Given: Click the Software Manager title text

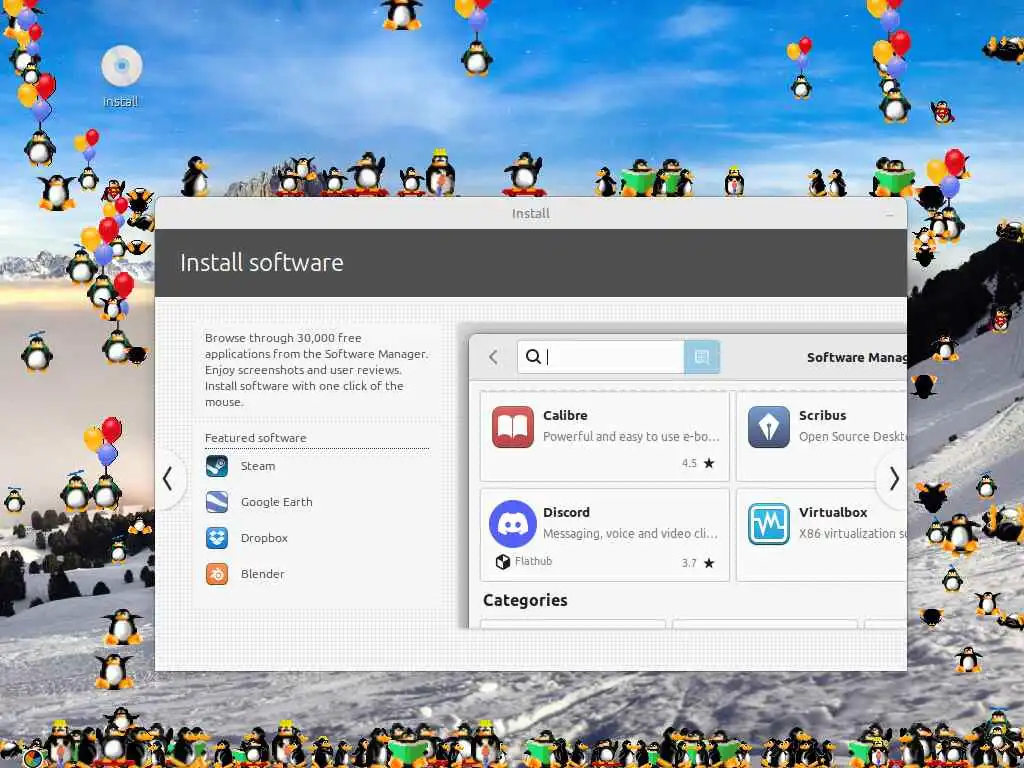Looking at the screenshot, I should point(856,357).
